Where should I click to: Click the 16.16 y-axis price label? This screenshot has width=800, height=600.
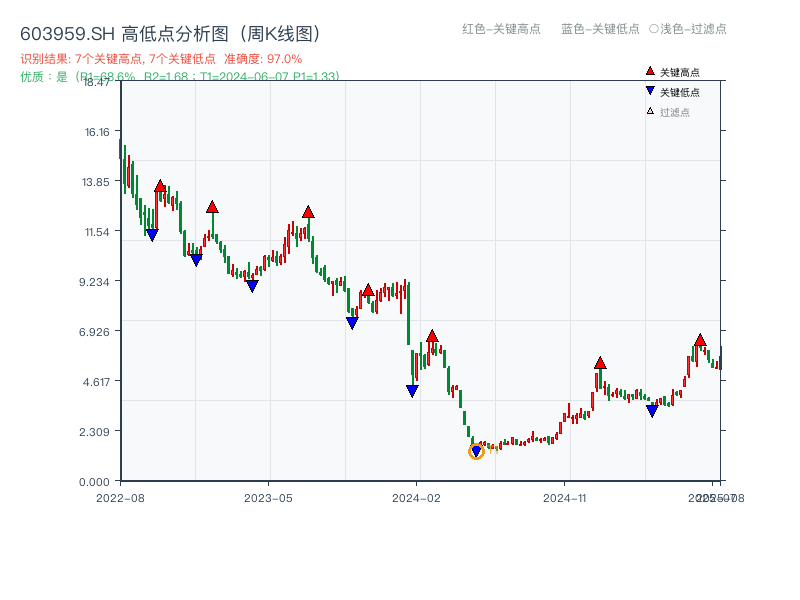click(x=101, y=132)
